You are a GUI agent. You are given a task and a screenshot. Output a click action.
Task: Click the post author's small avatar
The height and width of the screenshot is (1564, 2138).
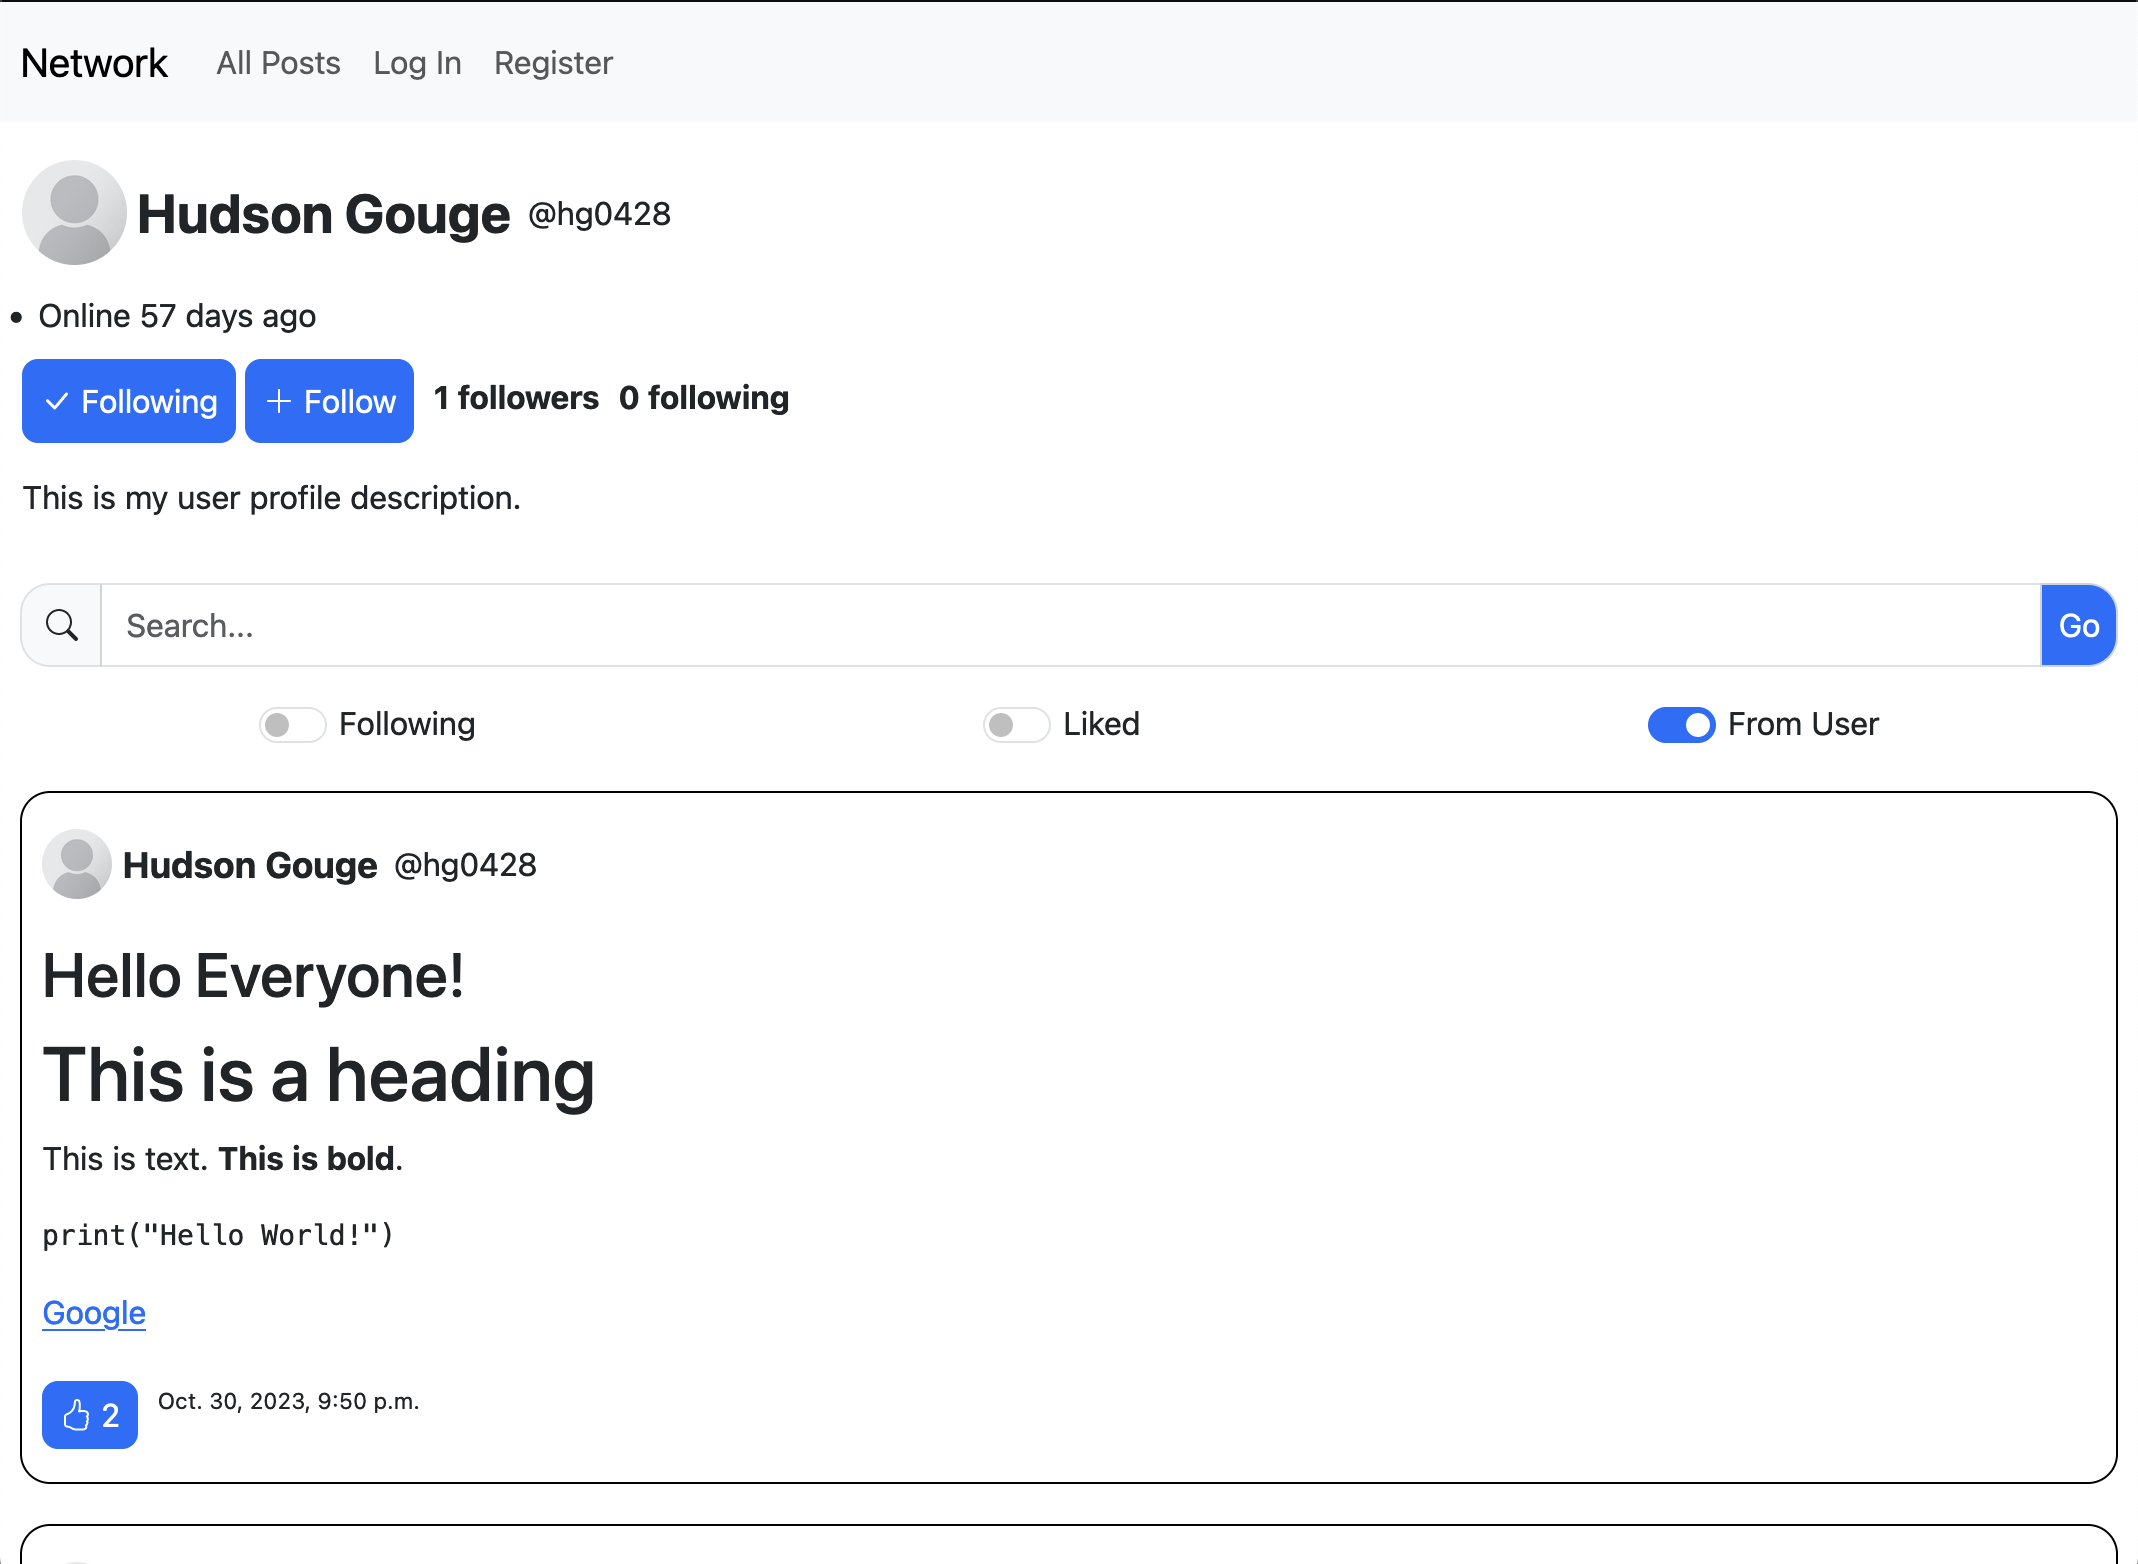coord(76,864)
